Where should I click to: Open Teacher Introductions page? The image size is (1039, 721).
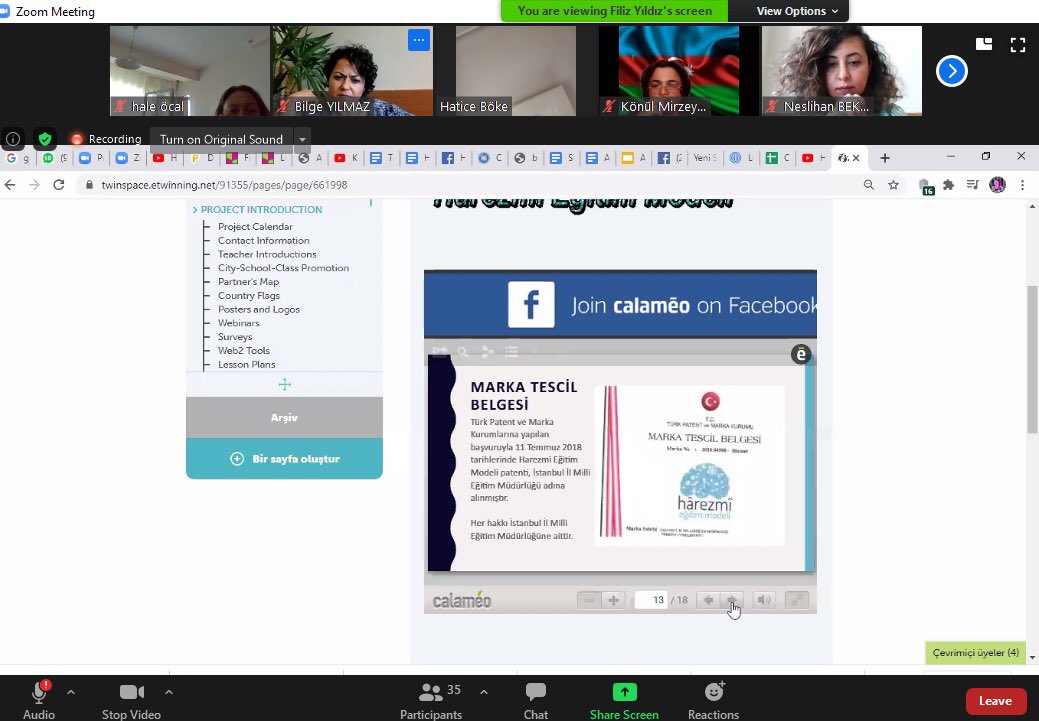coord(267,254)
